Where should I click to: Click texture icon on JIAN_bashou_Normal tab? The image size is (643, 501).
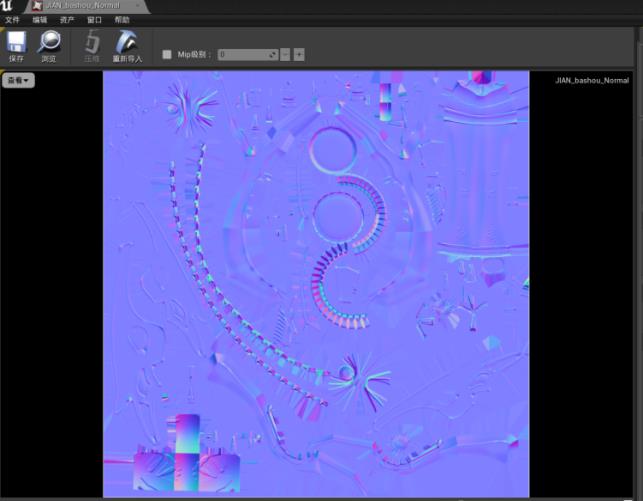(x=37, y=6)
